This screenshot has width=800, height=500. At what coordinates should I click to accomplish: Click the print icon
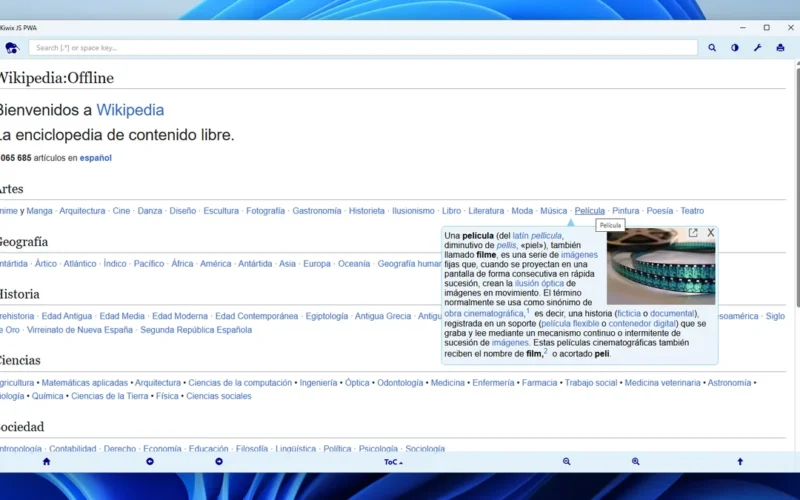click(780, 48)
